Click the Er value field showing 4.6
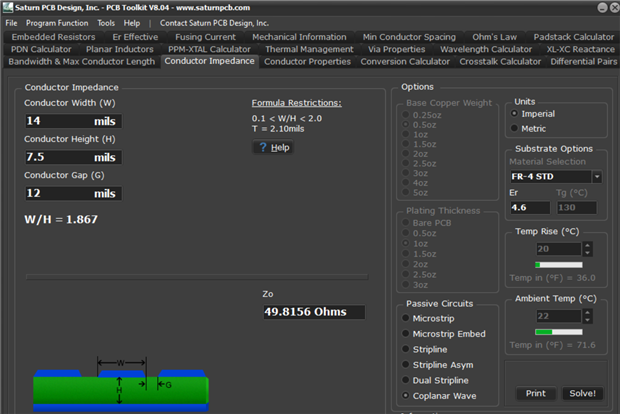 coord(530,207)
